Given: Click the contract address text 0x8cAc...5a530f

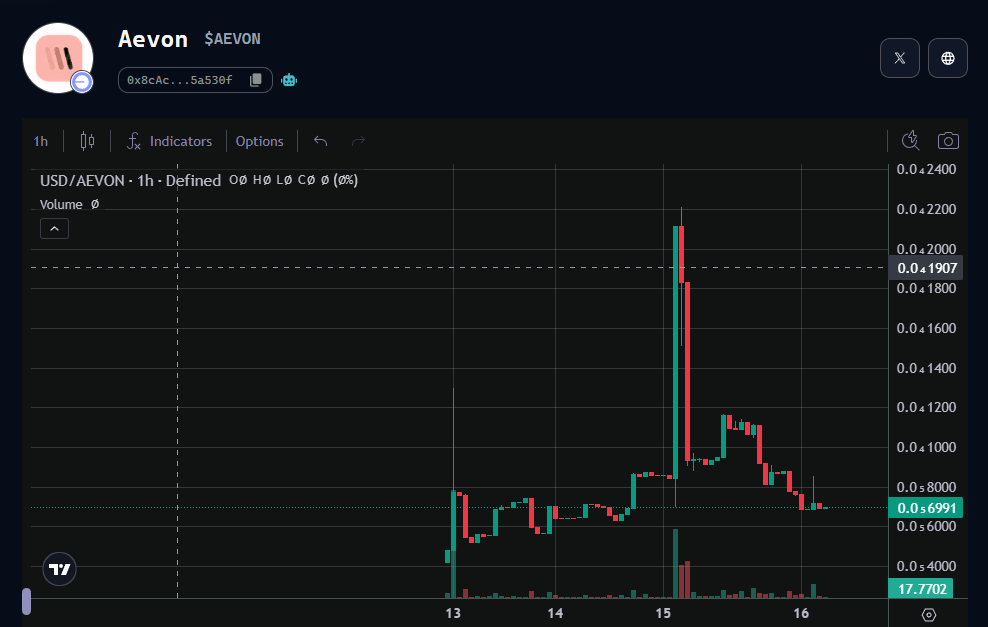Looking at the screenshot, I should coord(180,80).
